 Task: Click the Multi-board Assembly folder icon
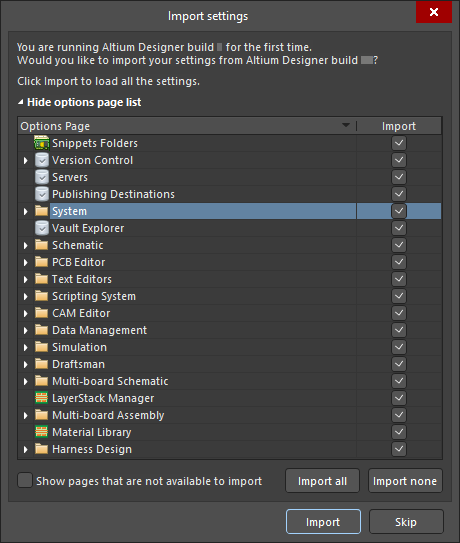(42, 415)
